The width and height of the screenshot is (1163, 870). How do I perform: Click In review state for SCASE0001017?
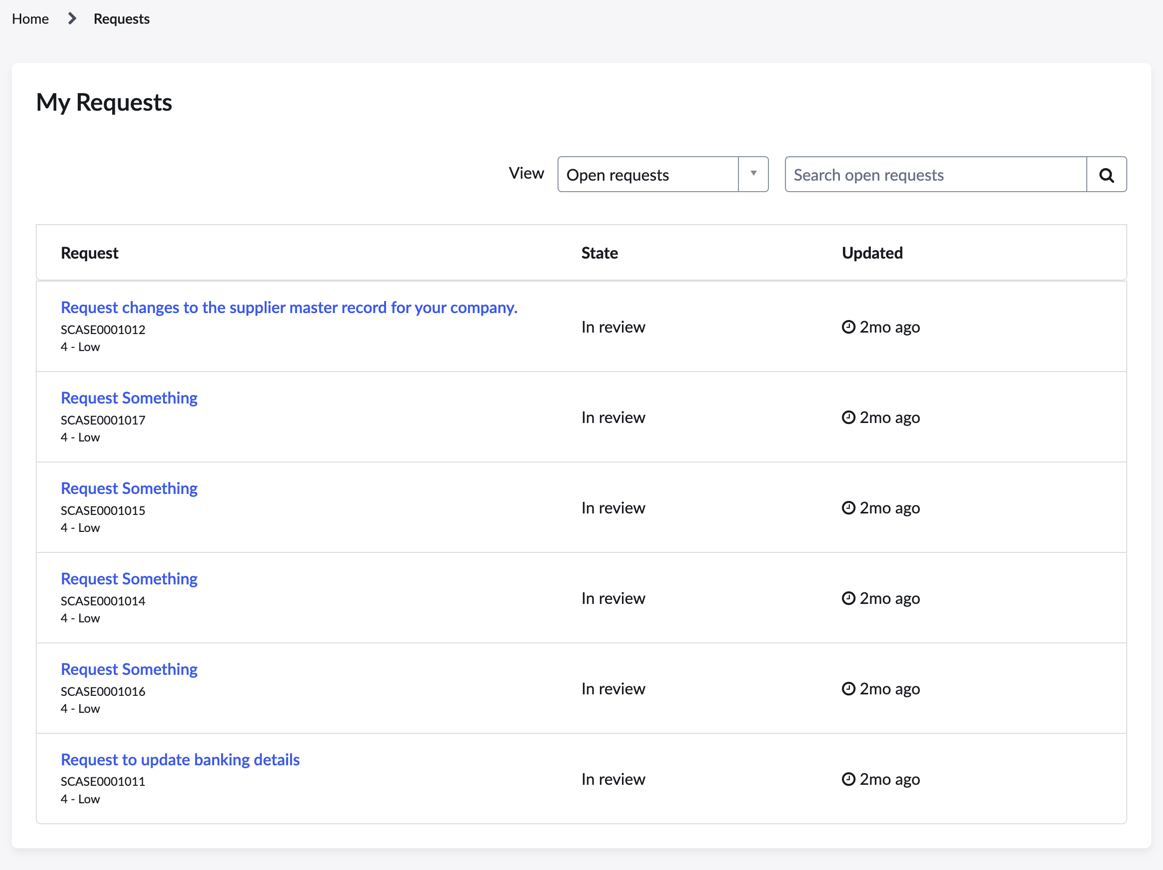pos(613,418)
